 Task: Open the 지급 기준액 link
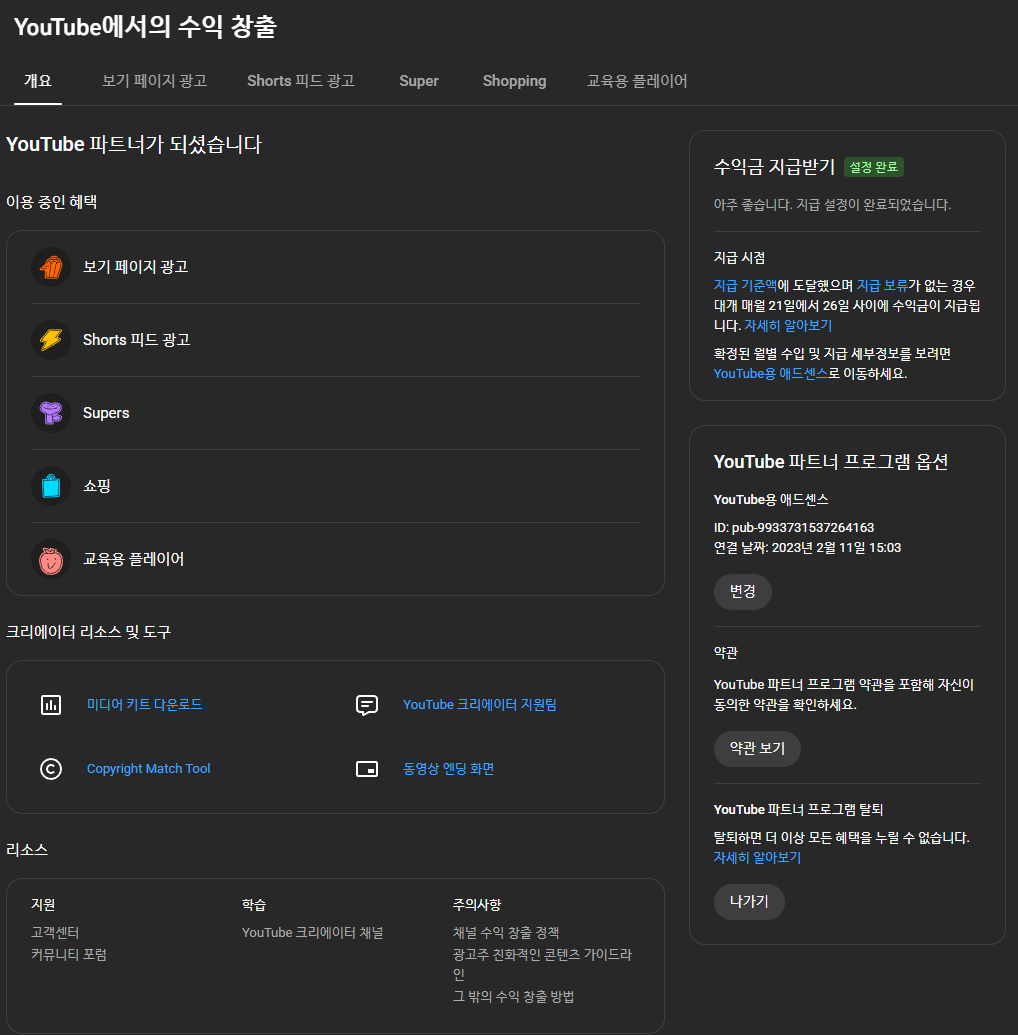pos(745,285)
